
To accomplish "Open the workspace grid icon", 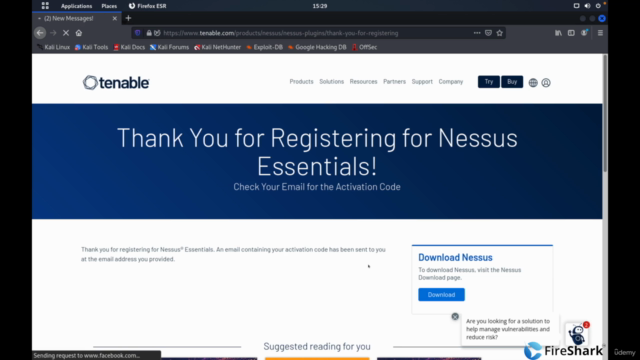I will point(45,6).
